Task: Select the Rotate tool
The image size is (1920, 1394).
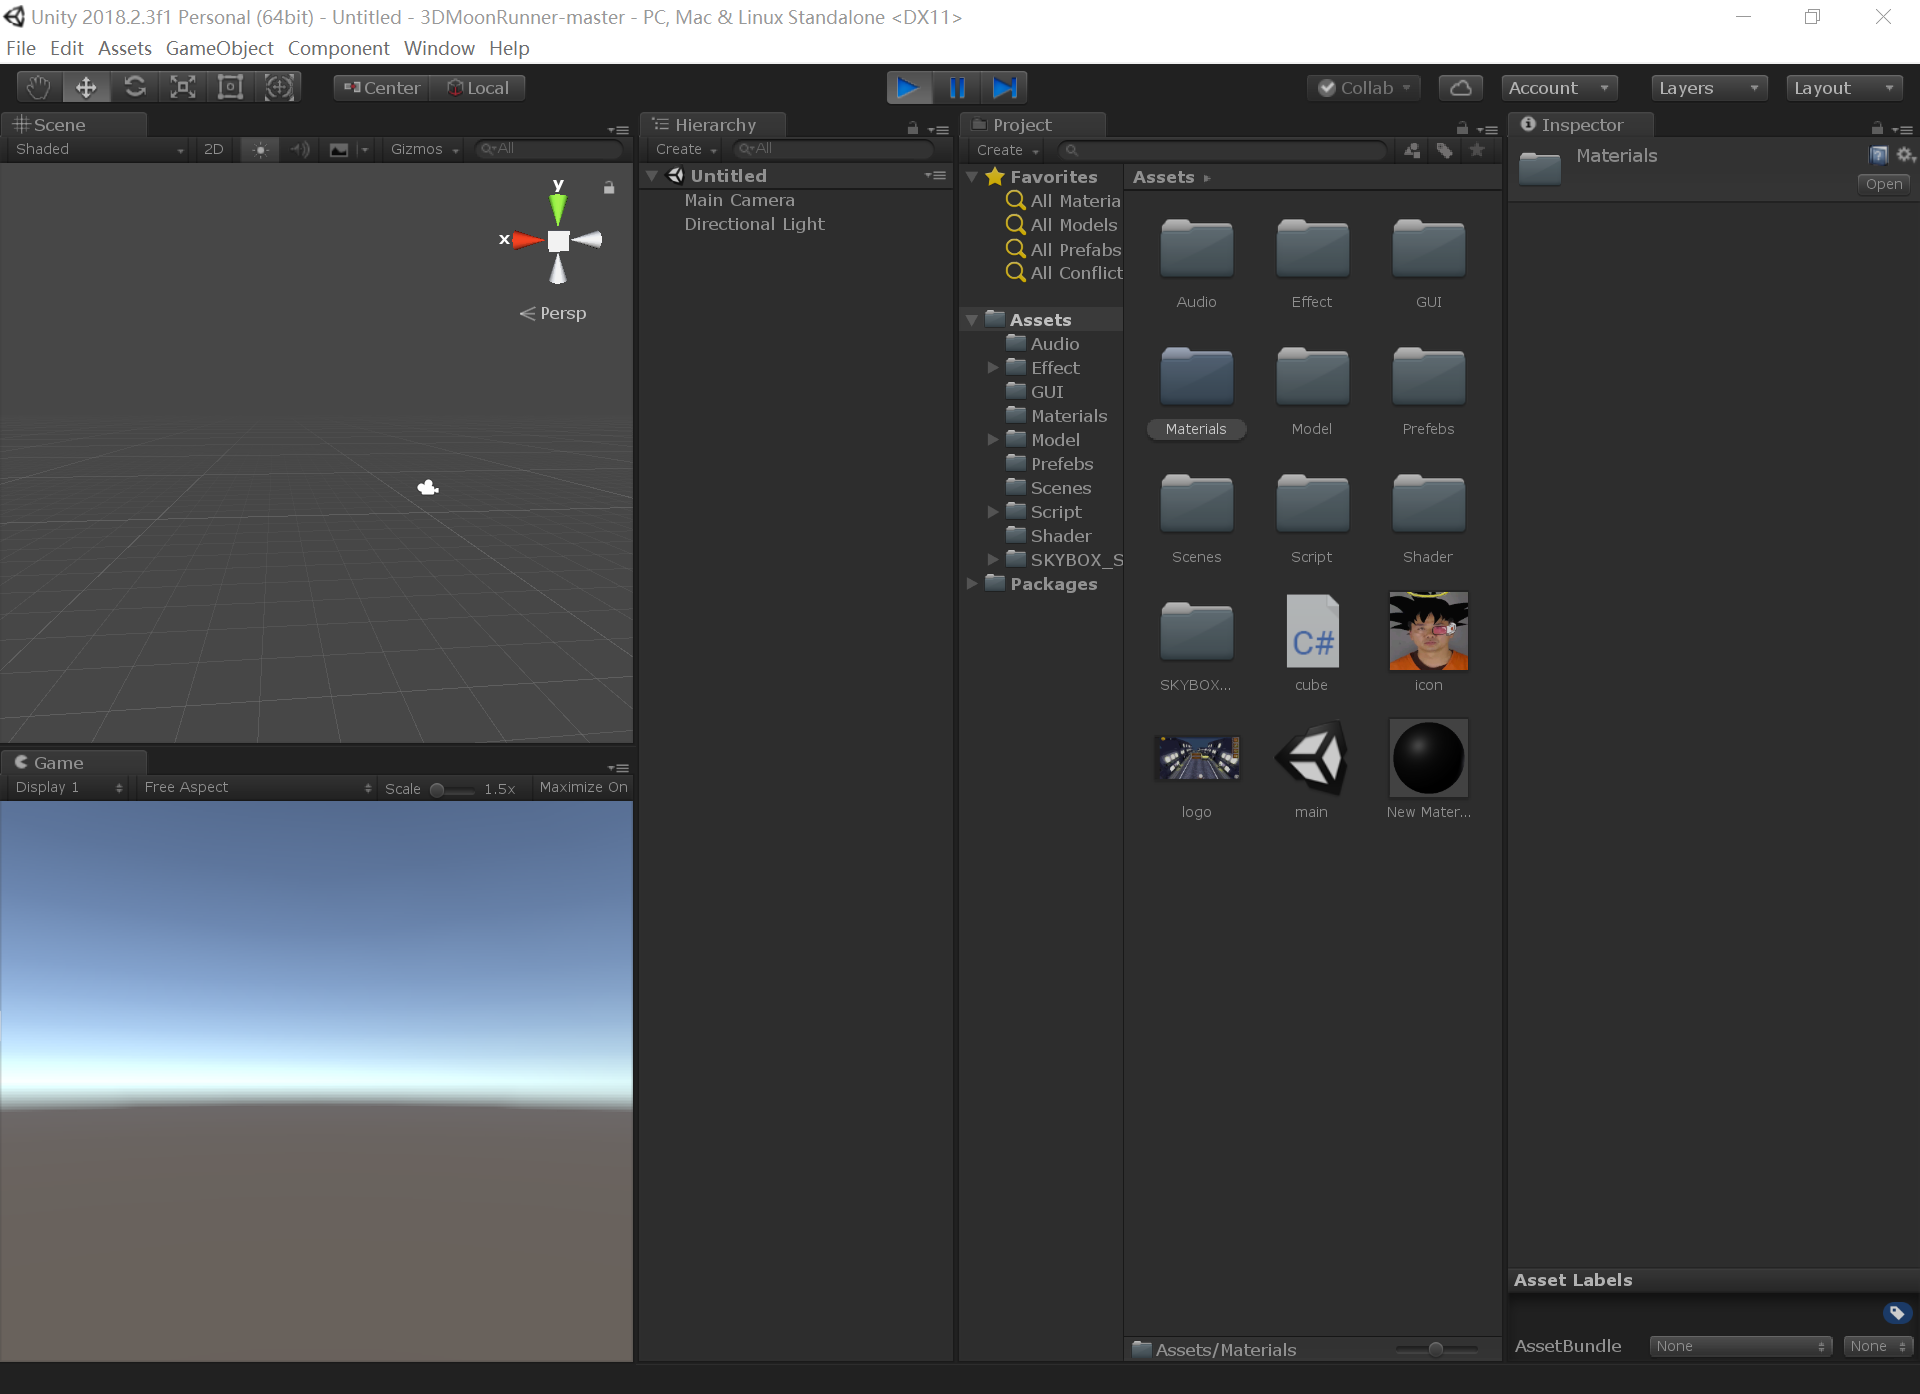Action: point(134,88)
